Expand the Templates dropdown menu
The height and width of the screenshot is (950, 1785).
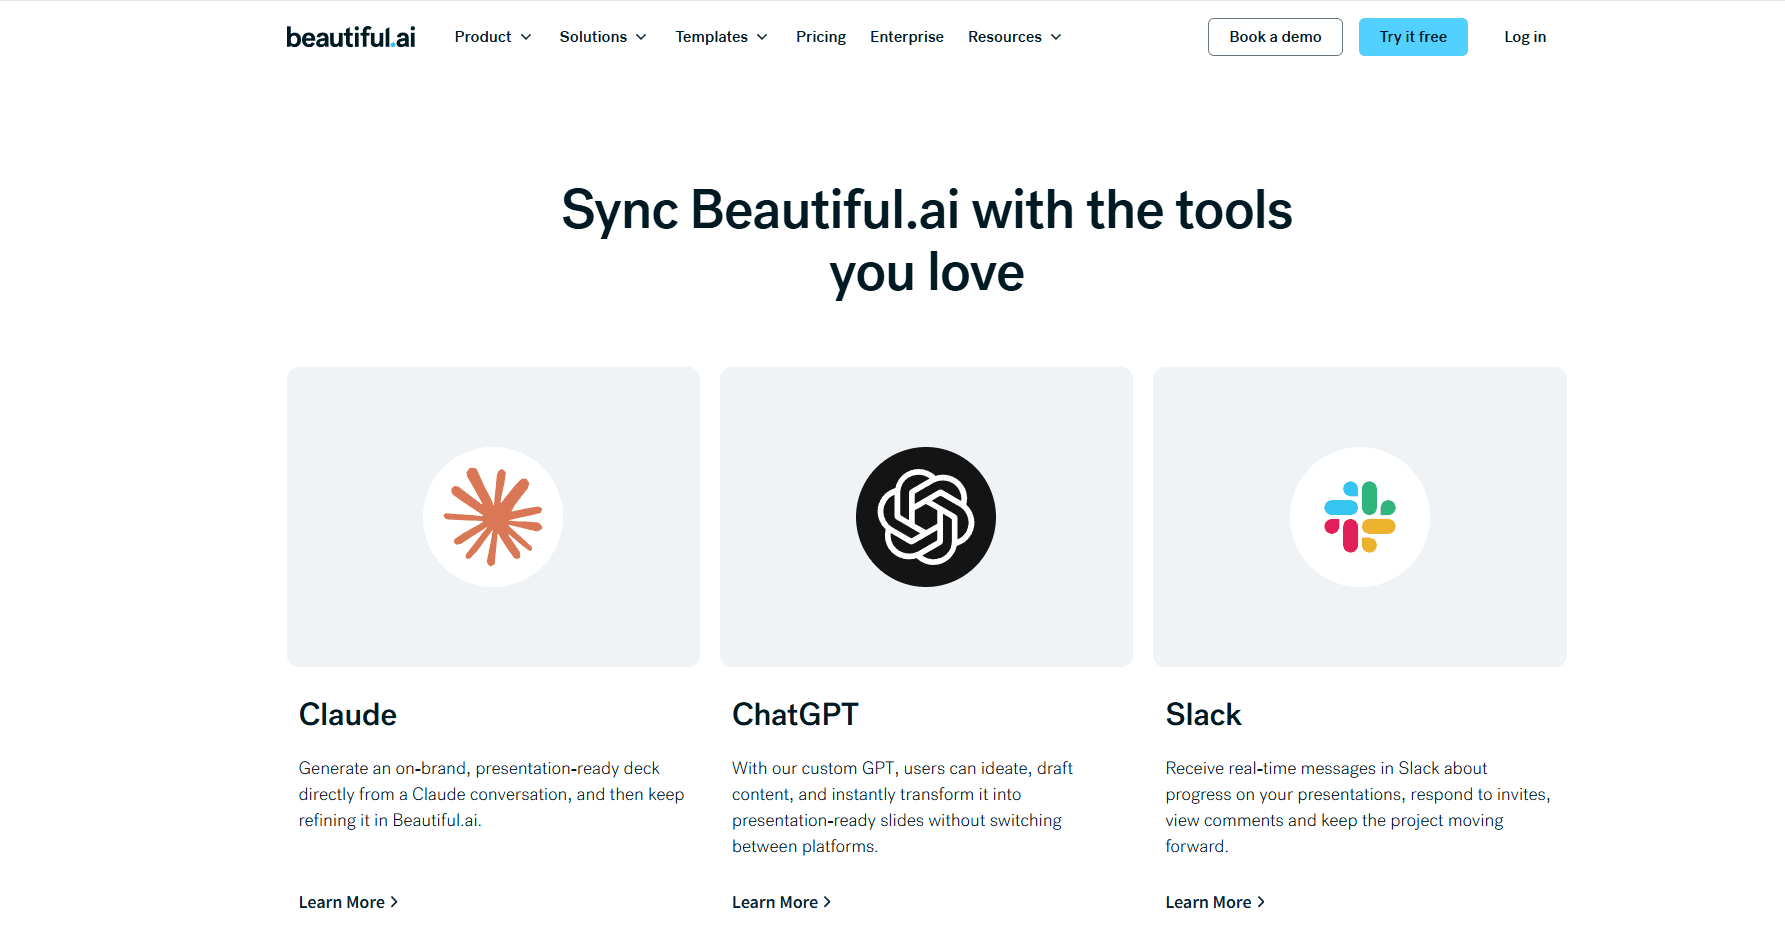click(721, 37)
